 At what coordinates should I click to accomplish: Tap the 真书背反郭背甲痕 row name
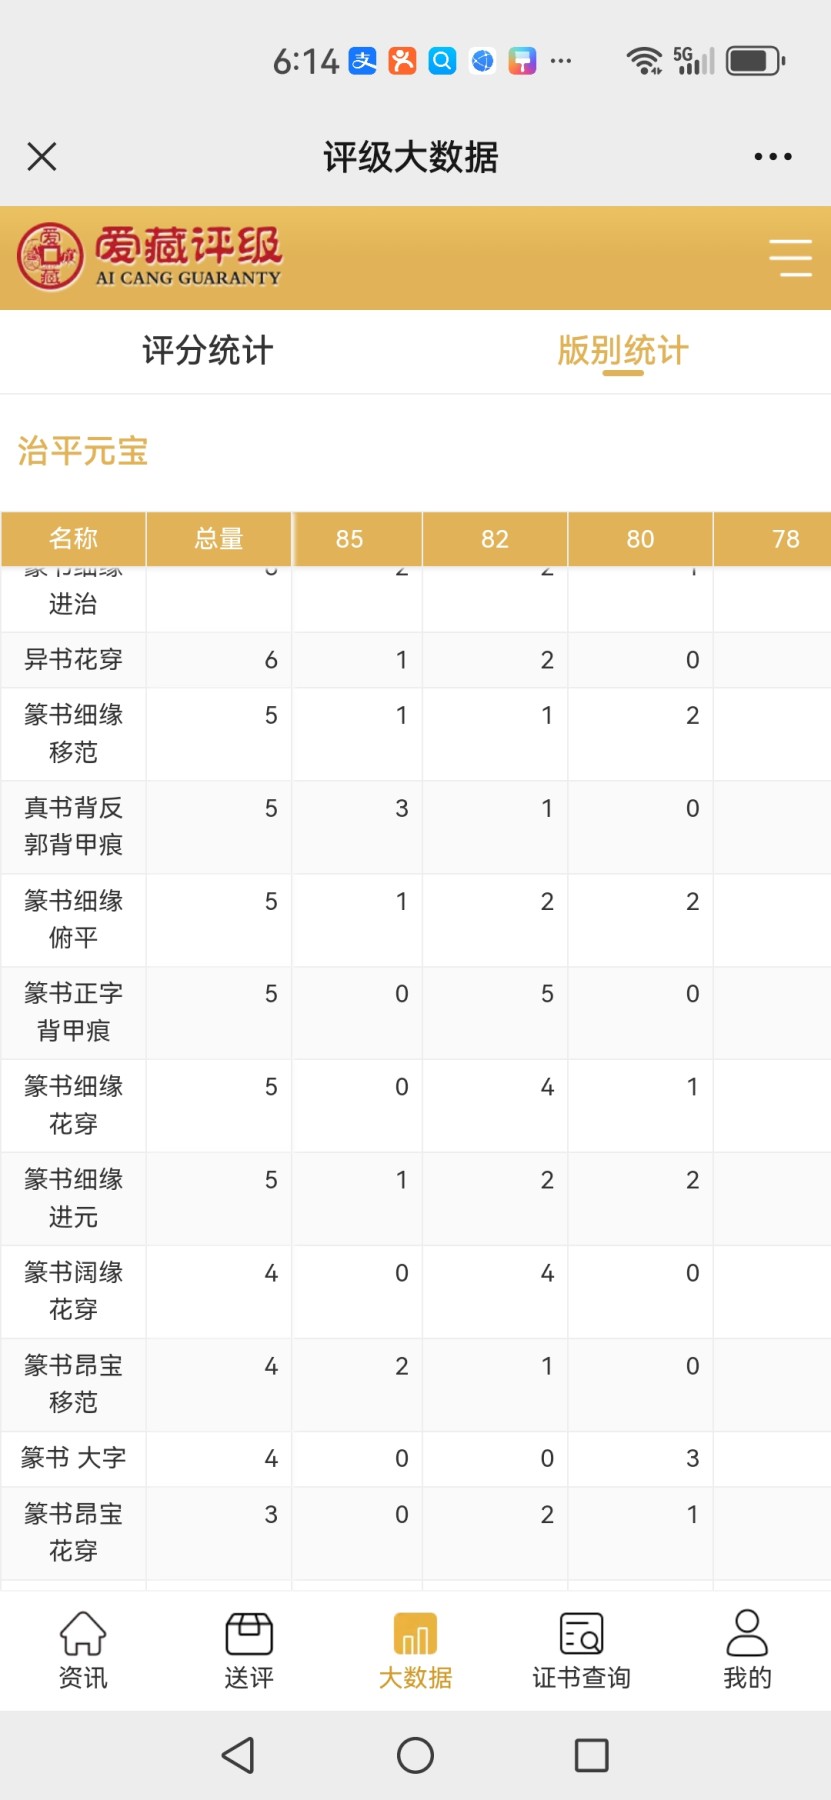point(74,827)
